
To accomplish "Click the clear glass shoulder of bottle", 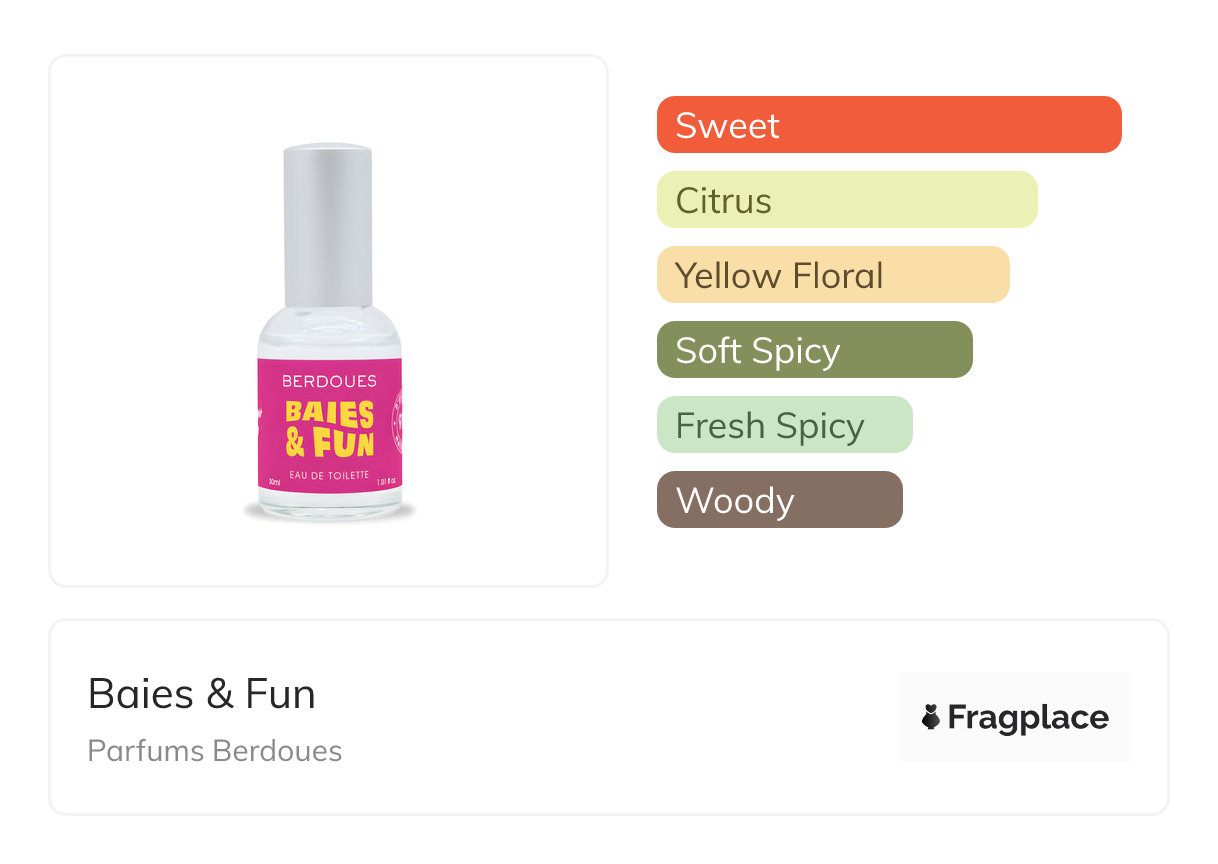I will point(328,332).
